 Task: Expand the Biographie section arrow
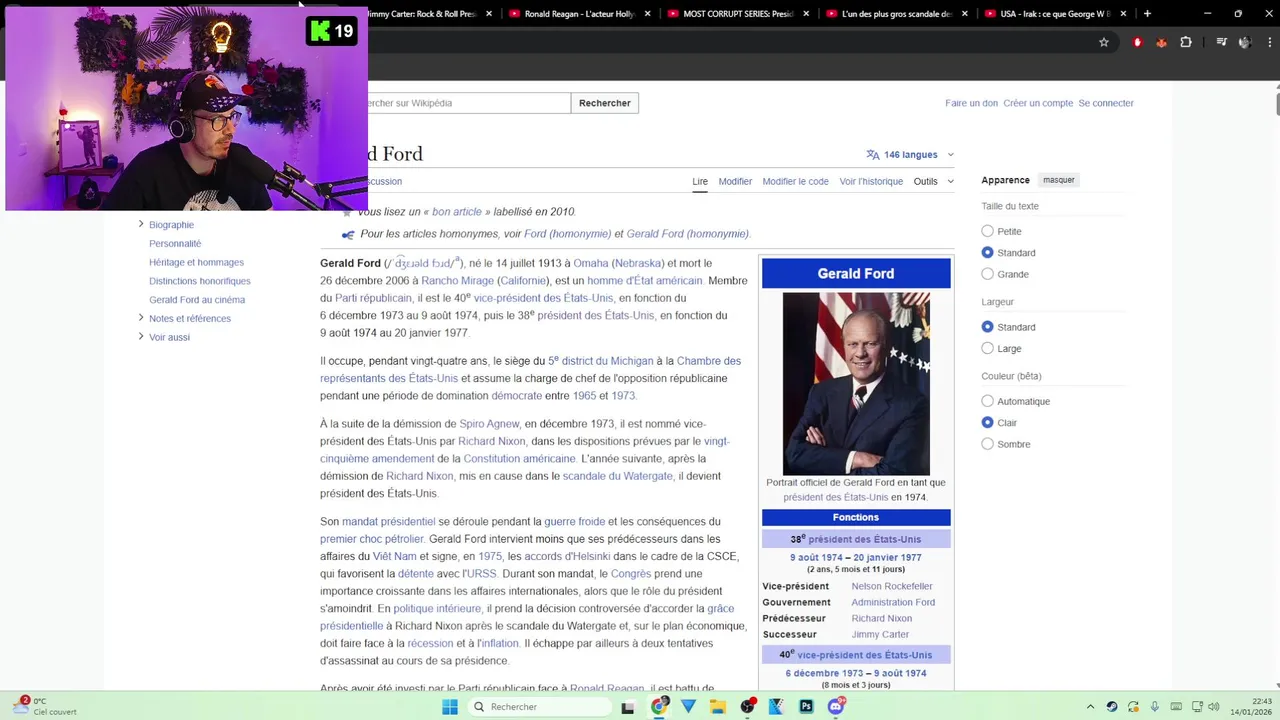[x=141, y=224]
